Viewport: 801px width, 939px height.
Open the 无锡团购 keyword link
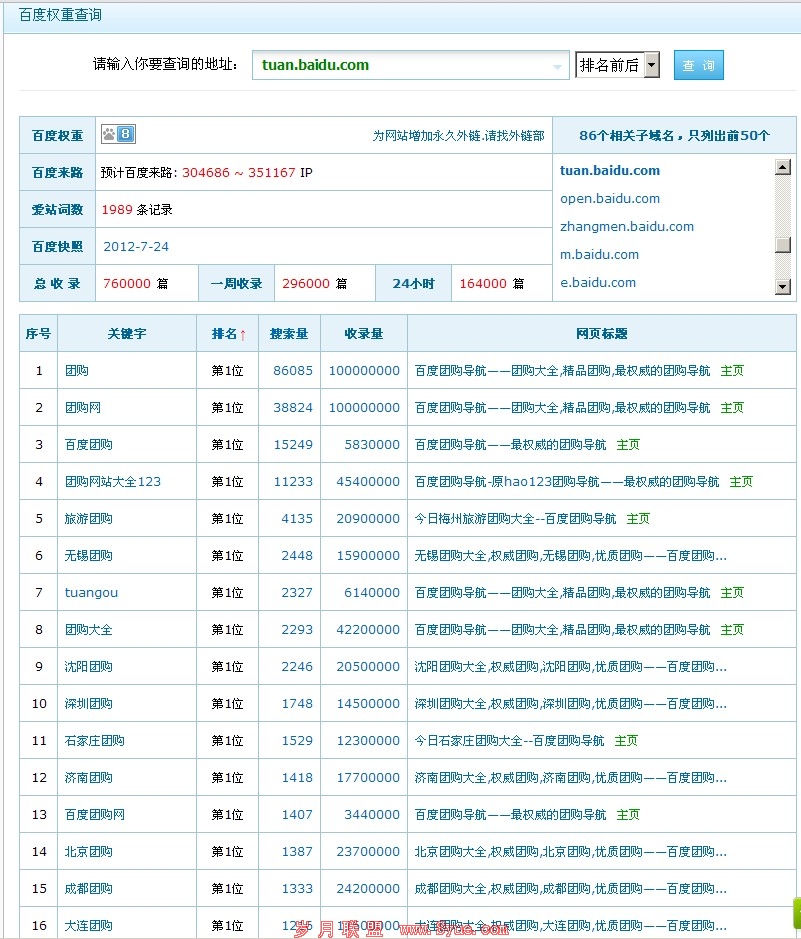[89, 556]
